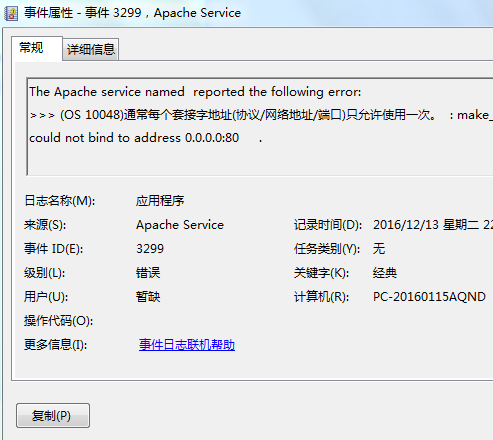Viewport: 493px width, 440px height.
Task: Click the keyword value 经典
Action: [385, 273]
